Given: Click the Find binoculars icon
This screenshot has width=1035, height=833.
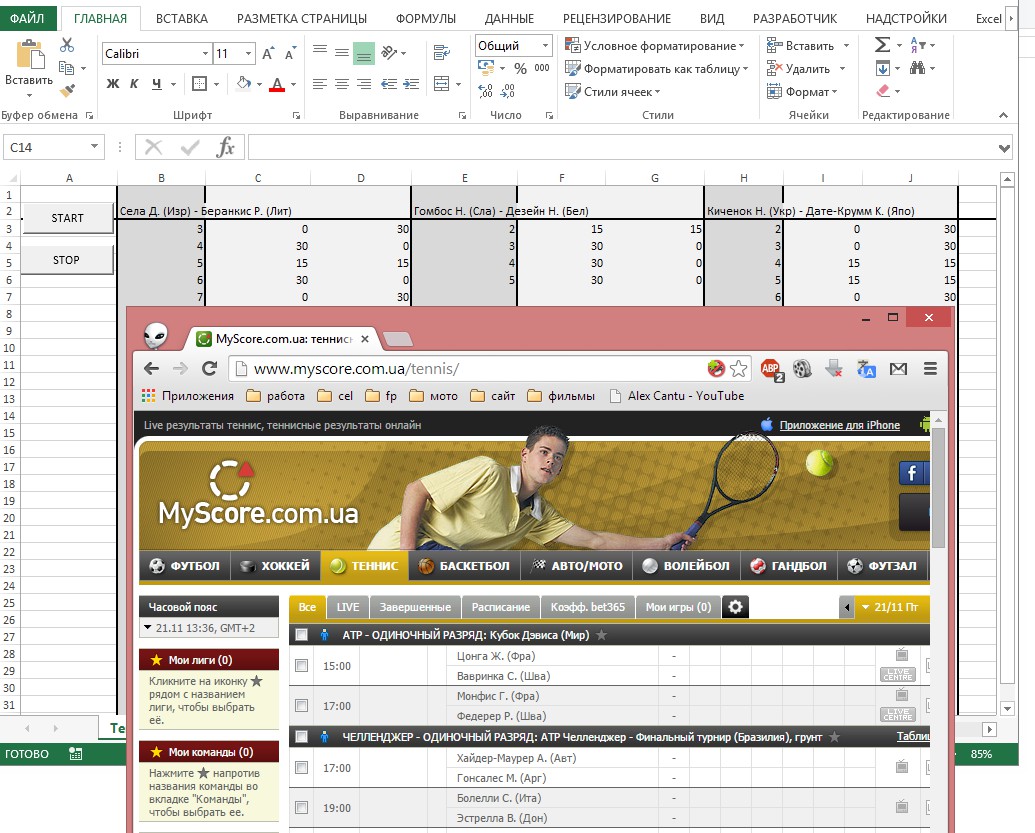Looking at the screenshot, I should [x=917, y=68].
